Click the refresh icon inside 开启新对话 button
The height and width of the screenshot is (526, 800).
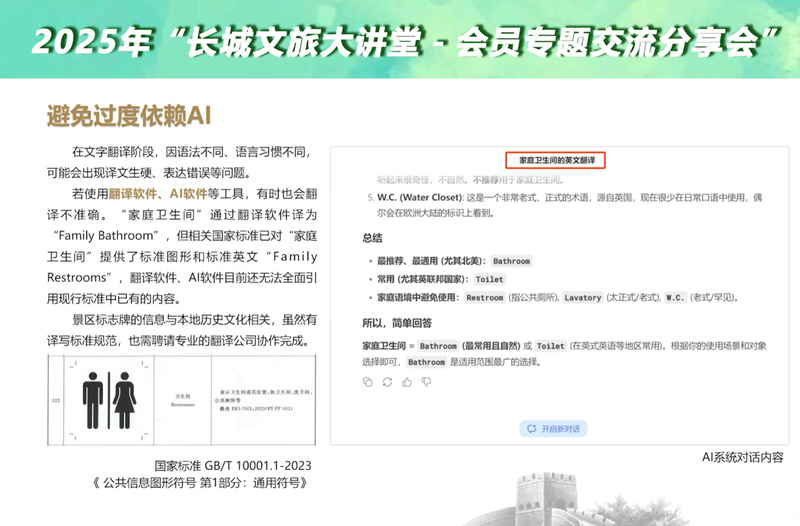pos(529,429)
